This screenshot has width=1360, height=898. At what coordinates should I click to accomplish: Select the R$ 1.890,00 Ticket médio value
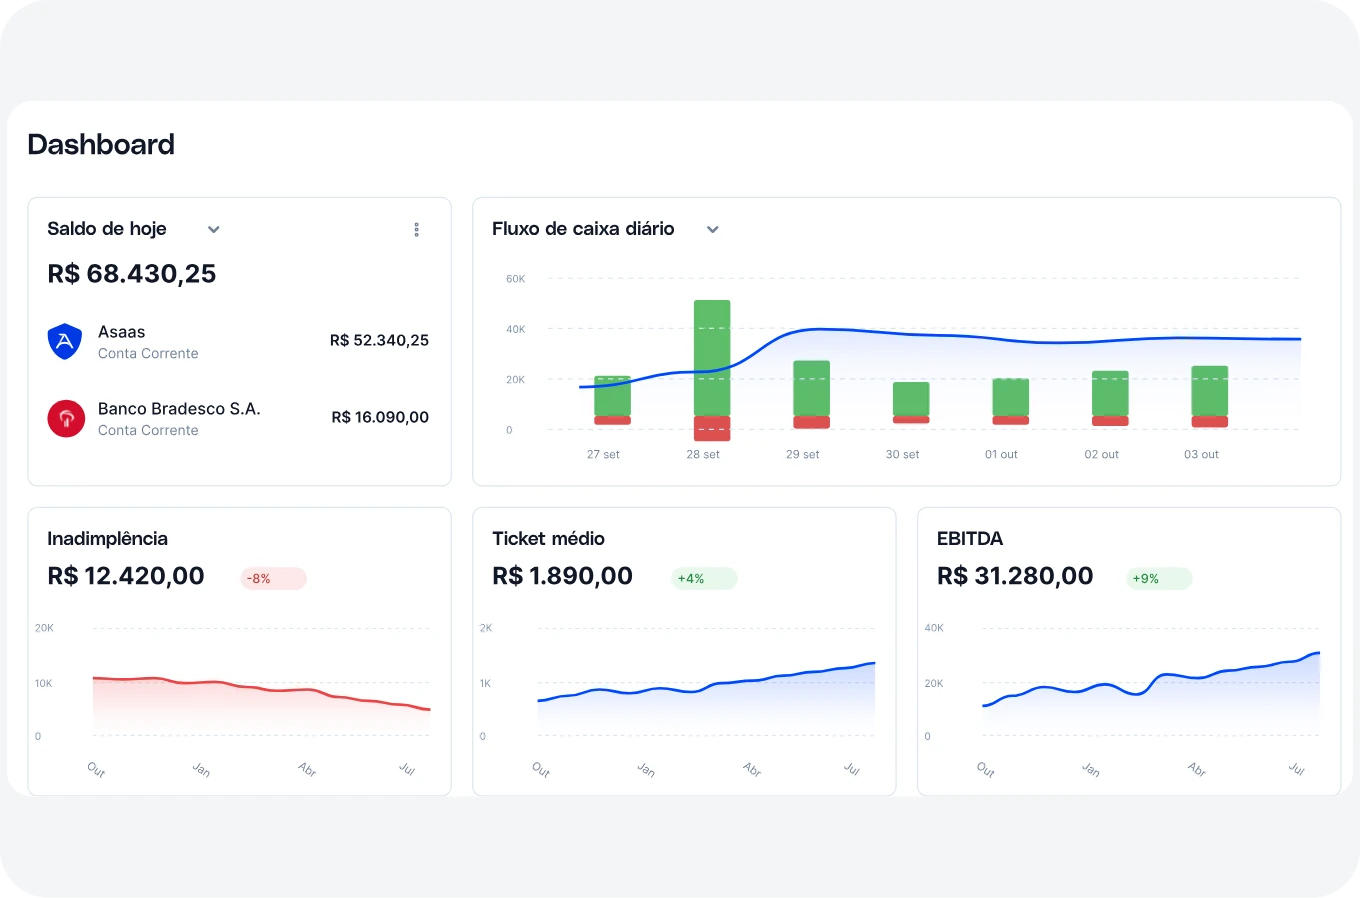click(562, 577)
